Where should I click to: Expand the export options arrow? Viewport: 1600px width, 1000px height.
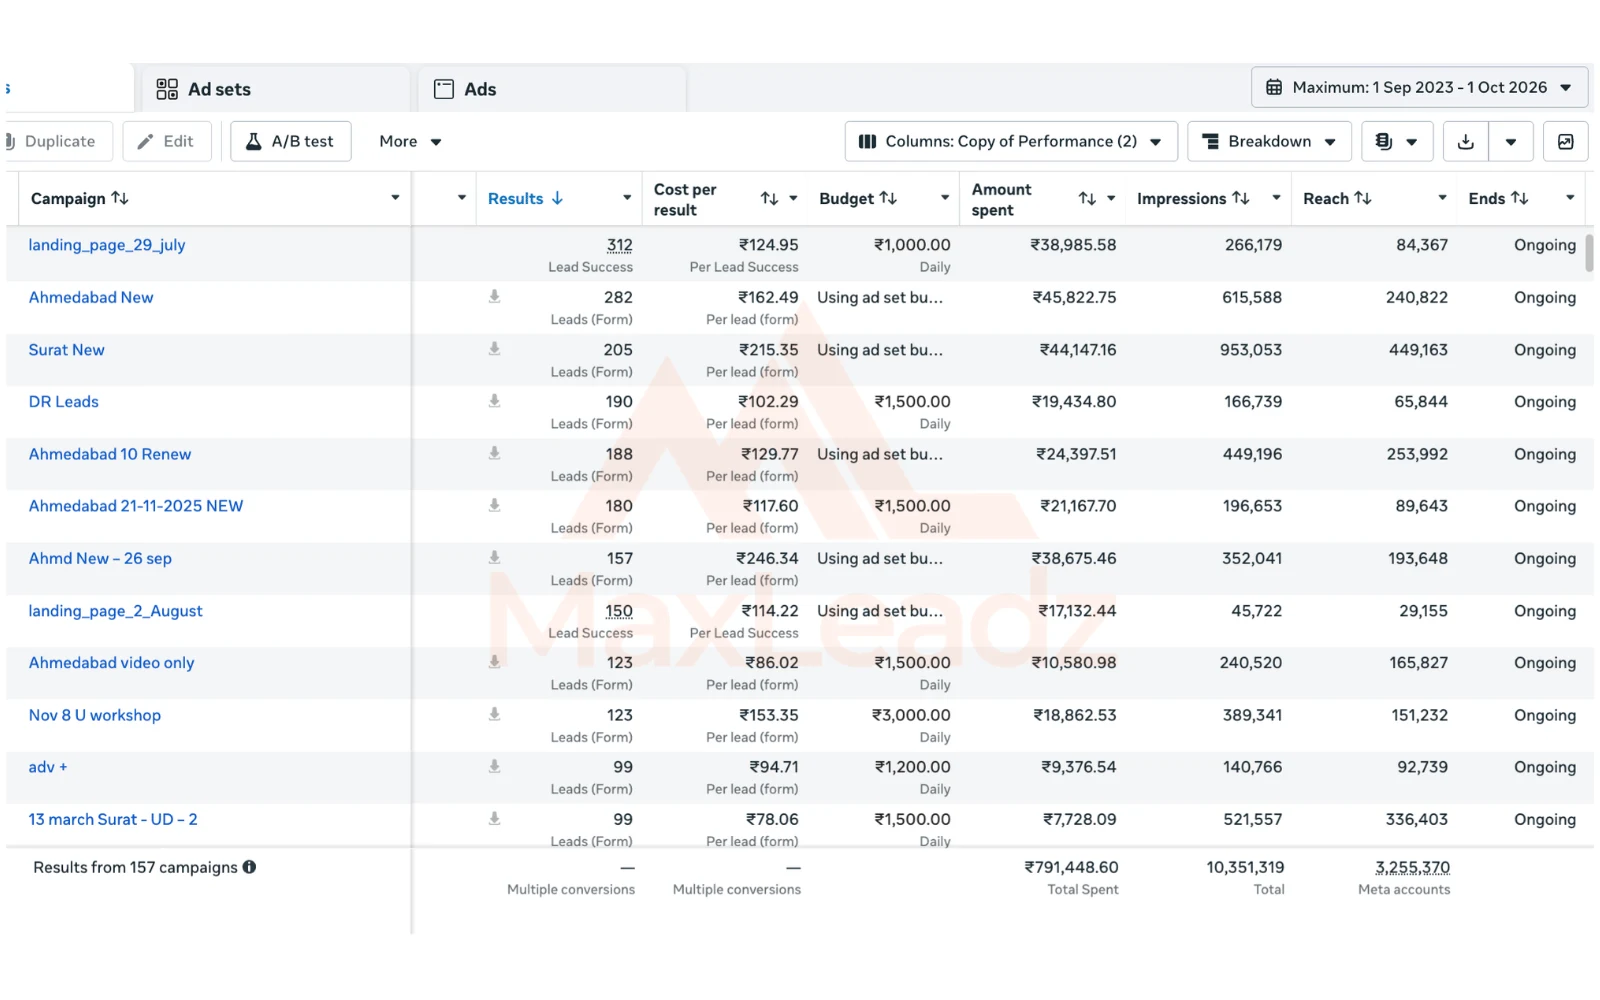[x=1511, y=141]
